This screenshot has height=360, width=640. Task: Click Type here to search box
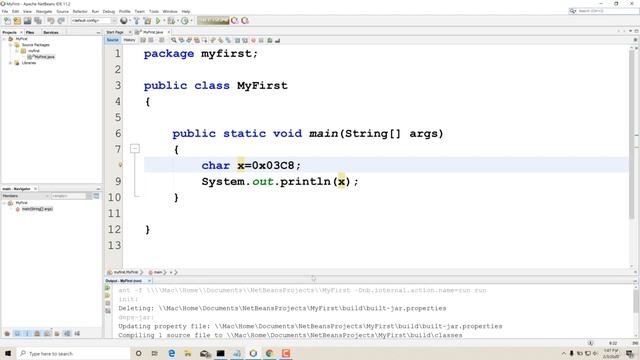pos(73,353)
